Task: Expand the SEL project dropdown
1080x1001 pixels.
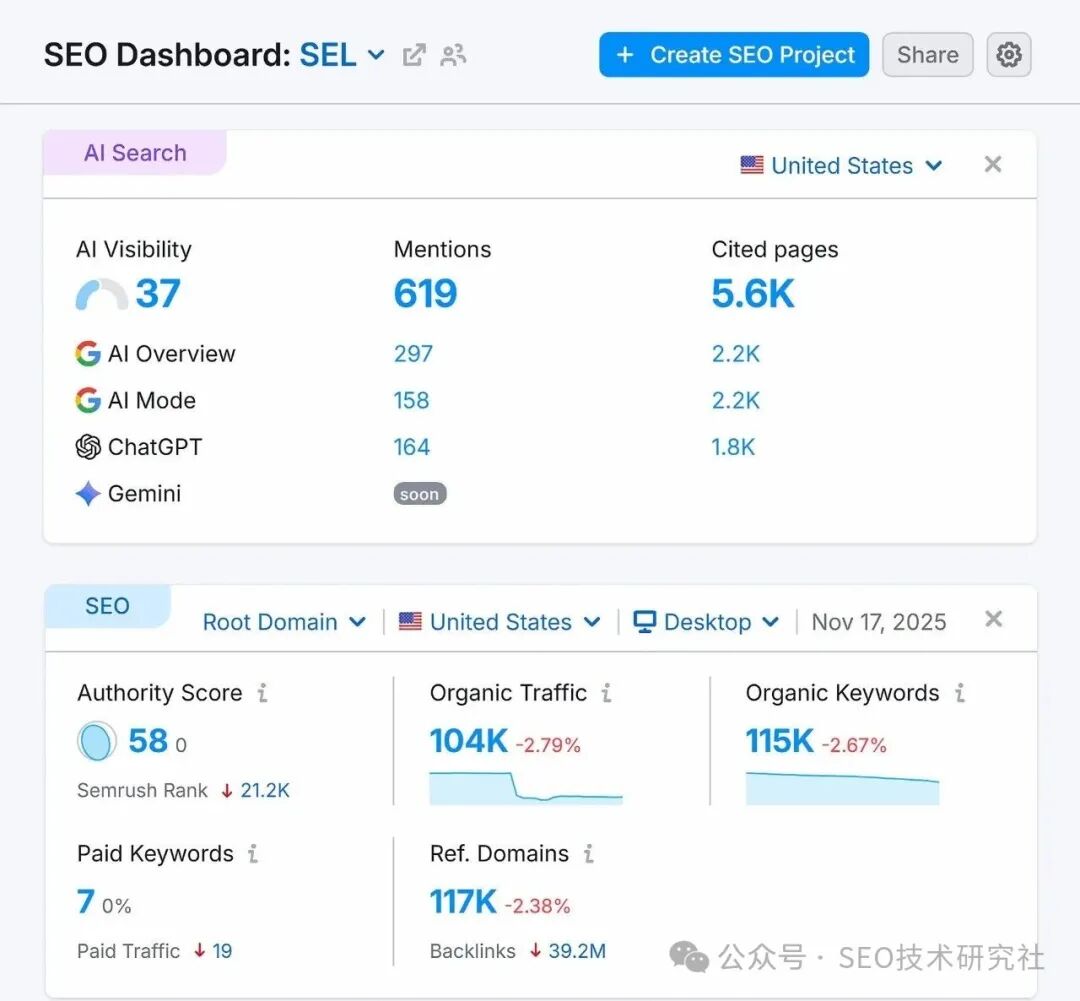Action: point(343,55)
